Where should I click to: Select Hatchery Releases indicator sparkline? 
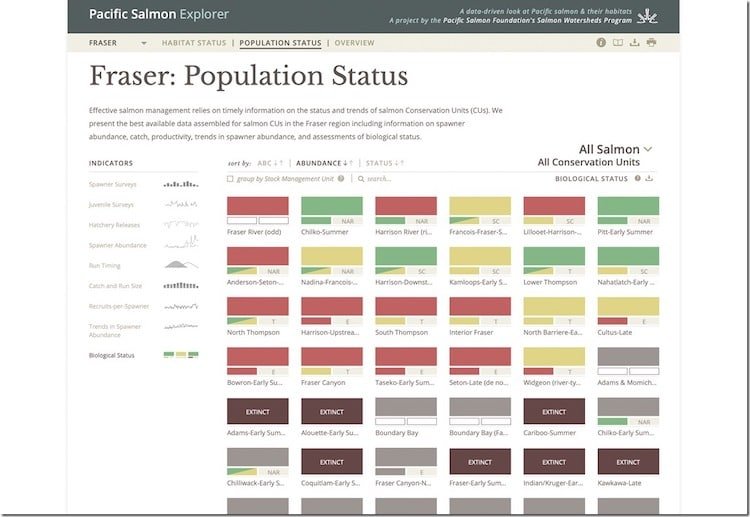coord(181,224)
